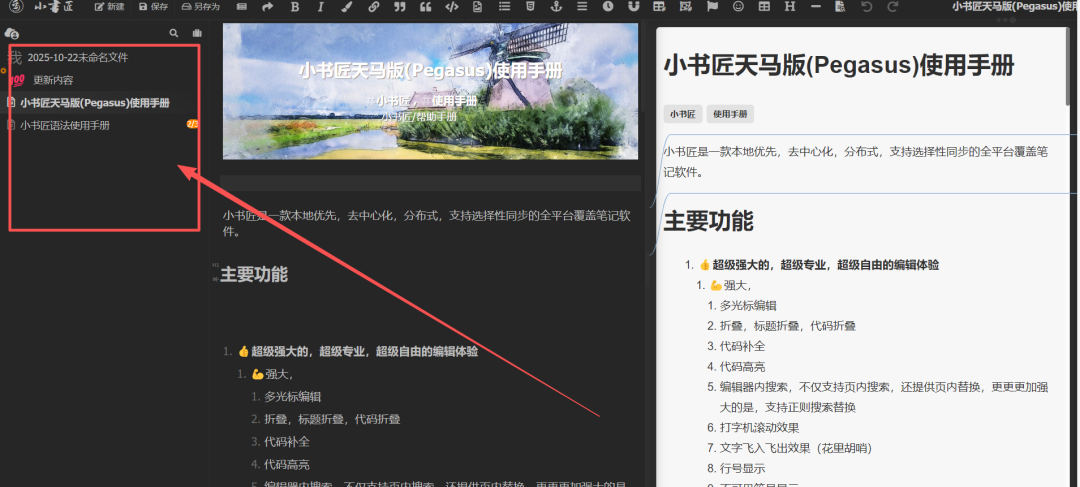Click the editor line 折叠，标题折叠，代码折叠
1080x487 pixels.
332,419
